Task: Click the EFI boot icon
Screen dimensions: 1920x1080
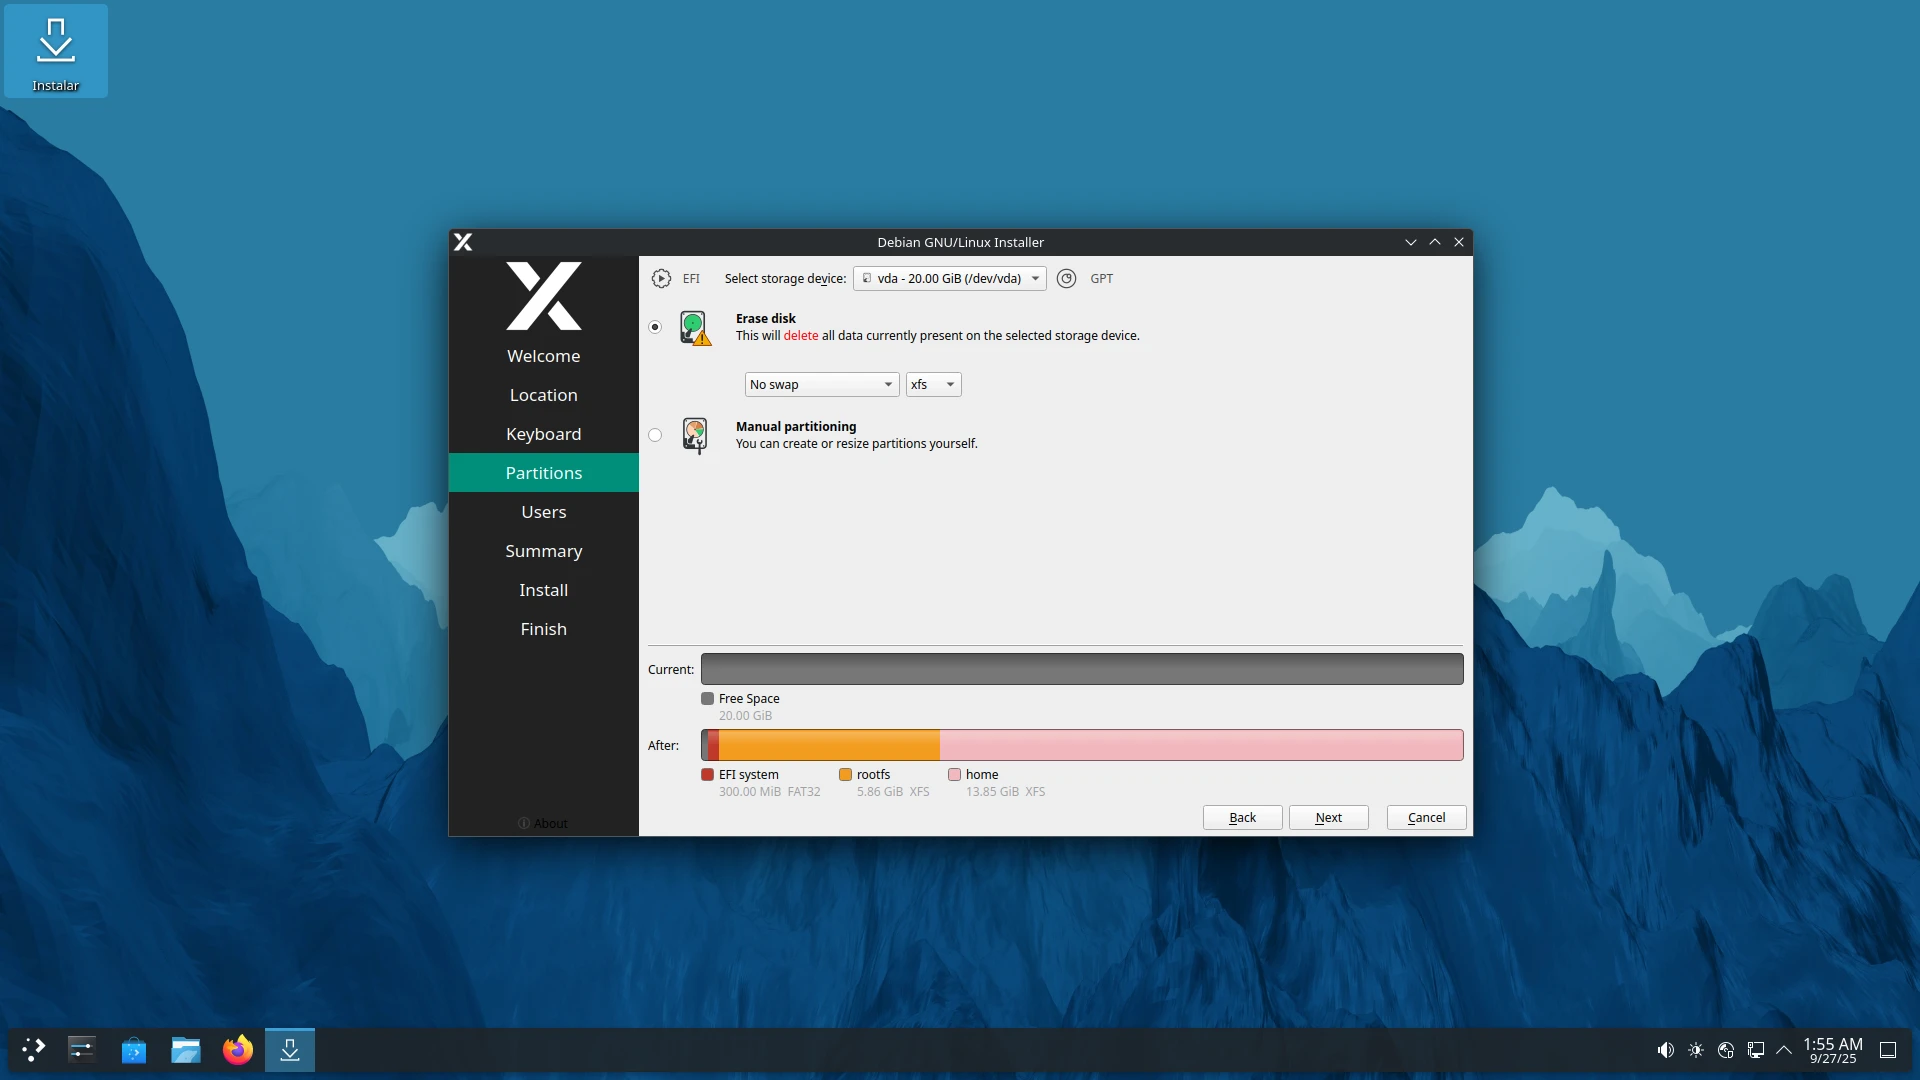Action: (661, 279)
